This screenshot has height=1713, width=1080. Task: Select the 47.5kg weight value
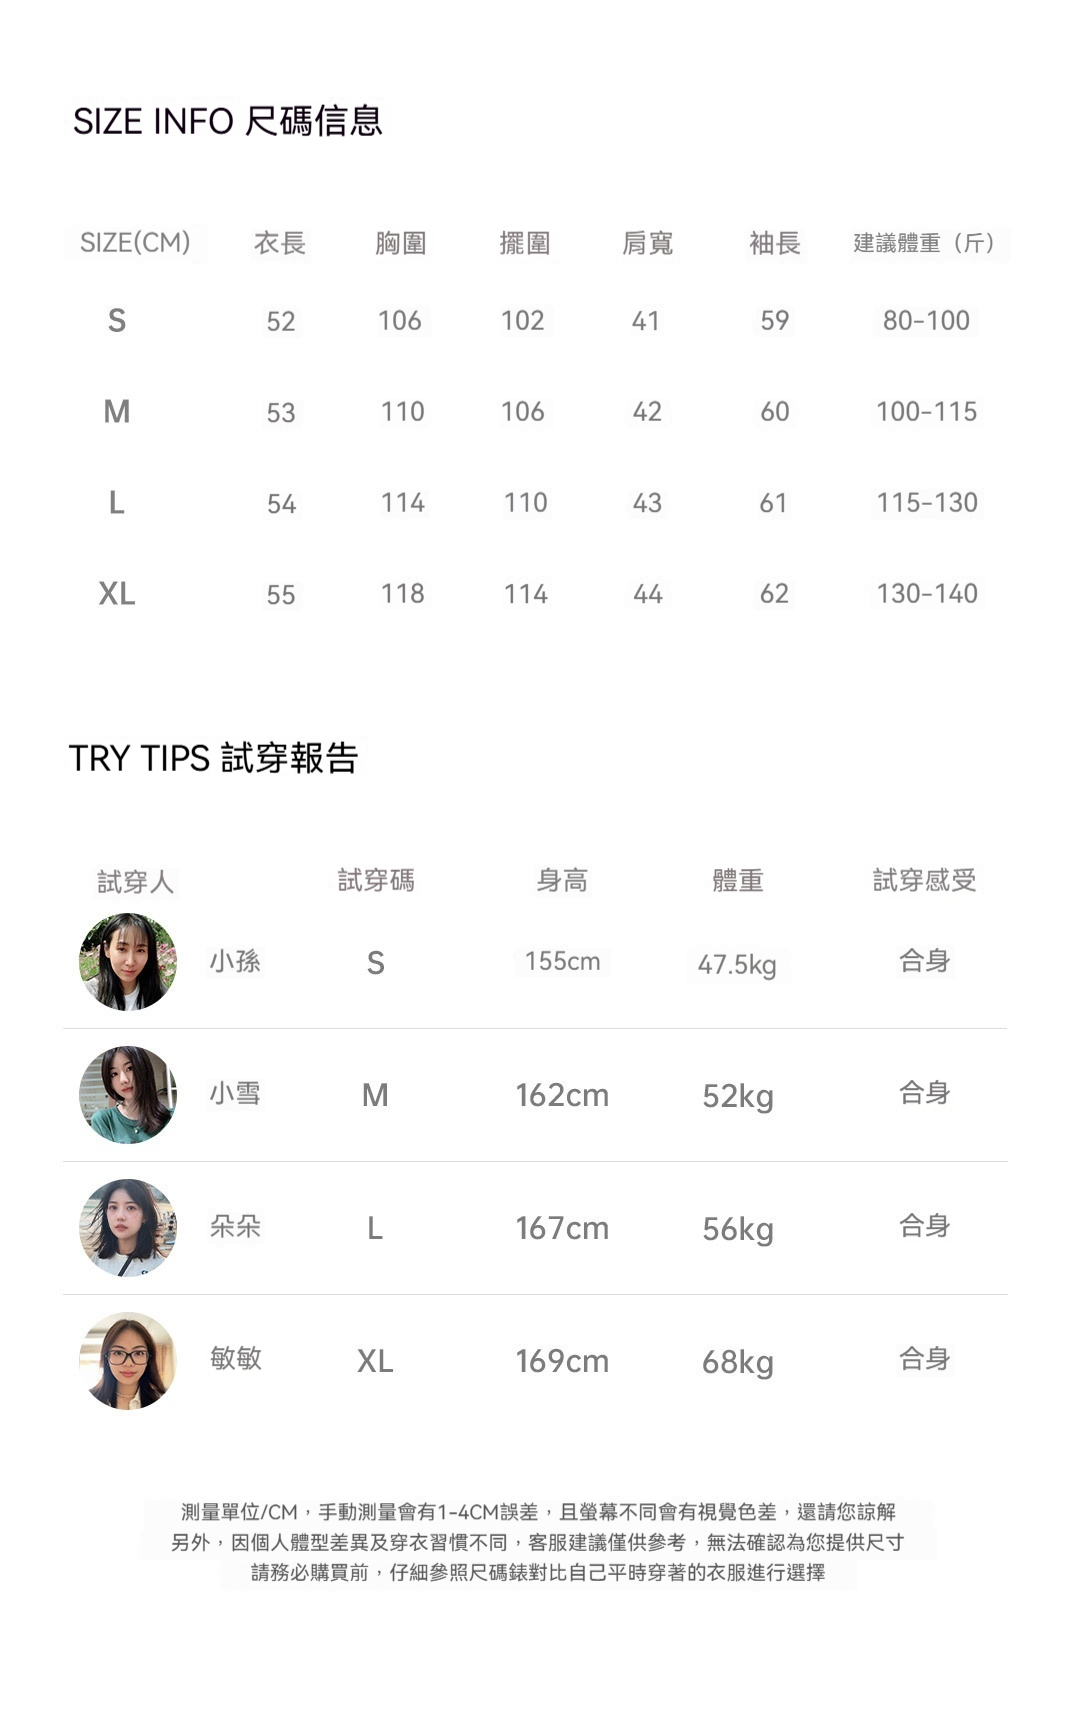point(737,965)
